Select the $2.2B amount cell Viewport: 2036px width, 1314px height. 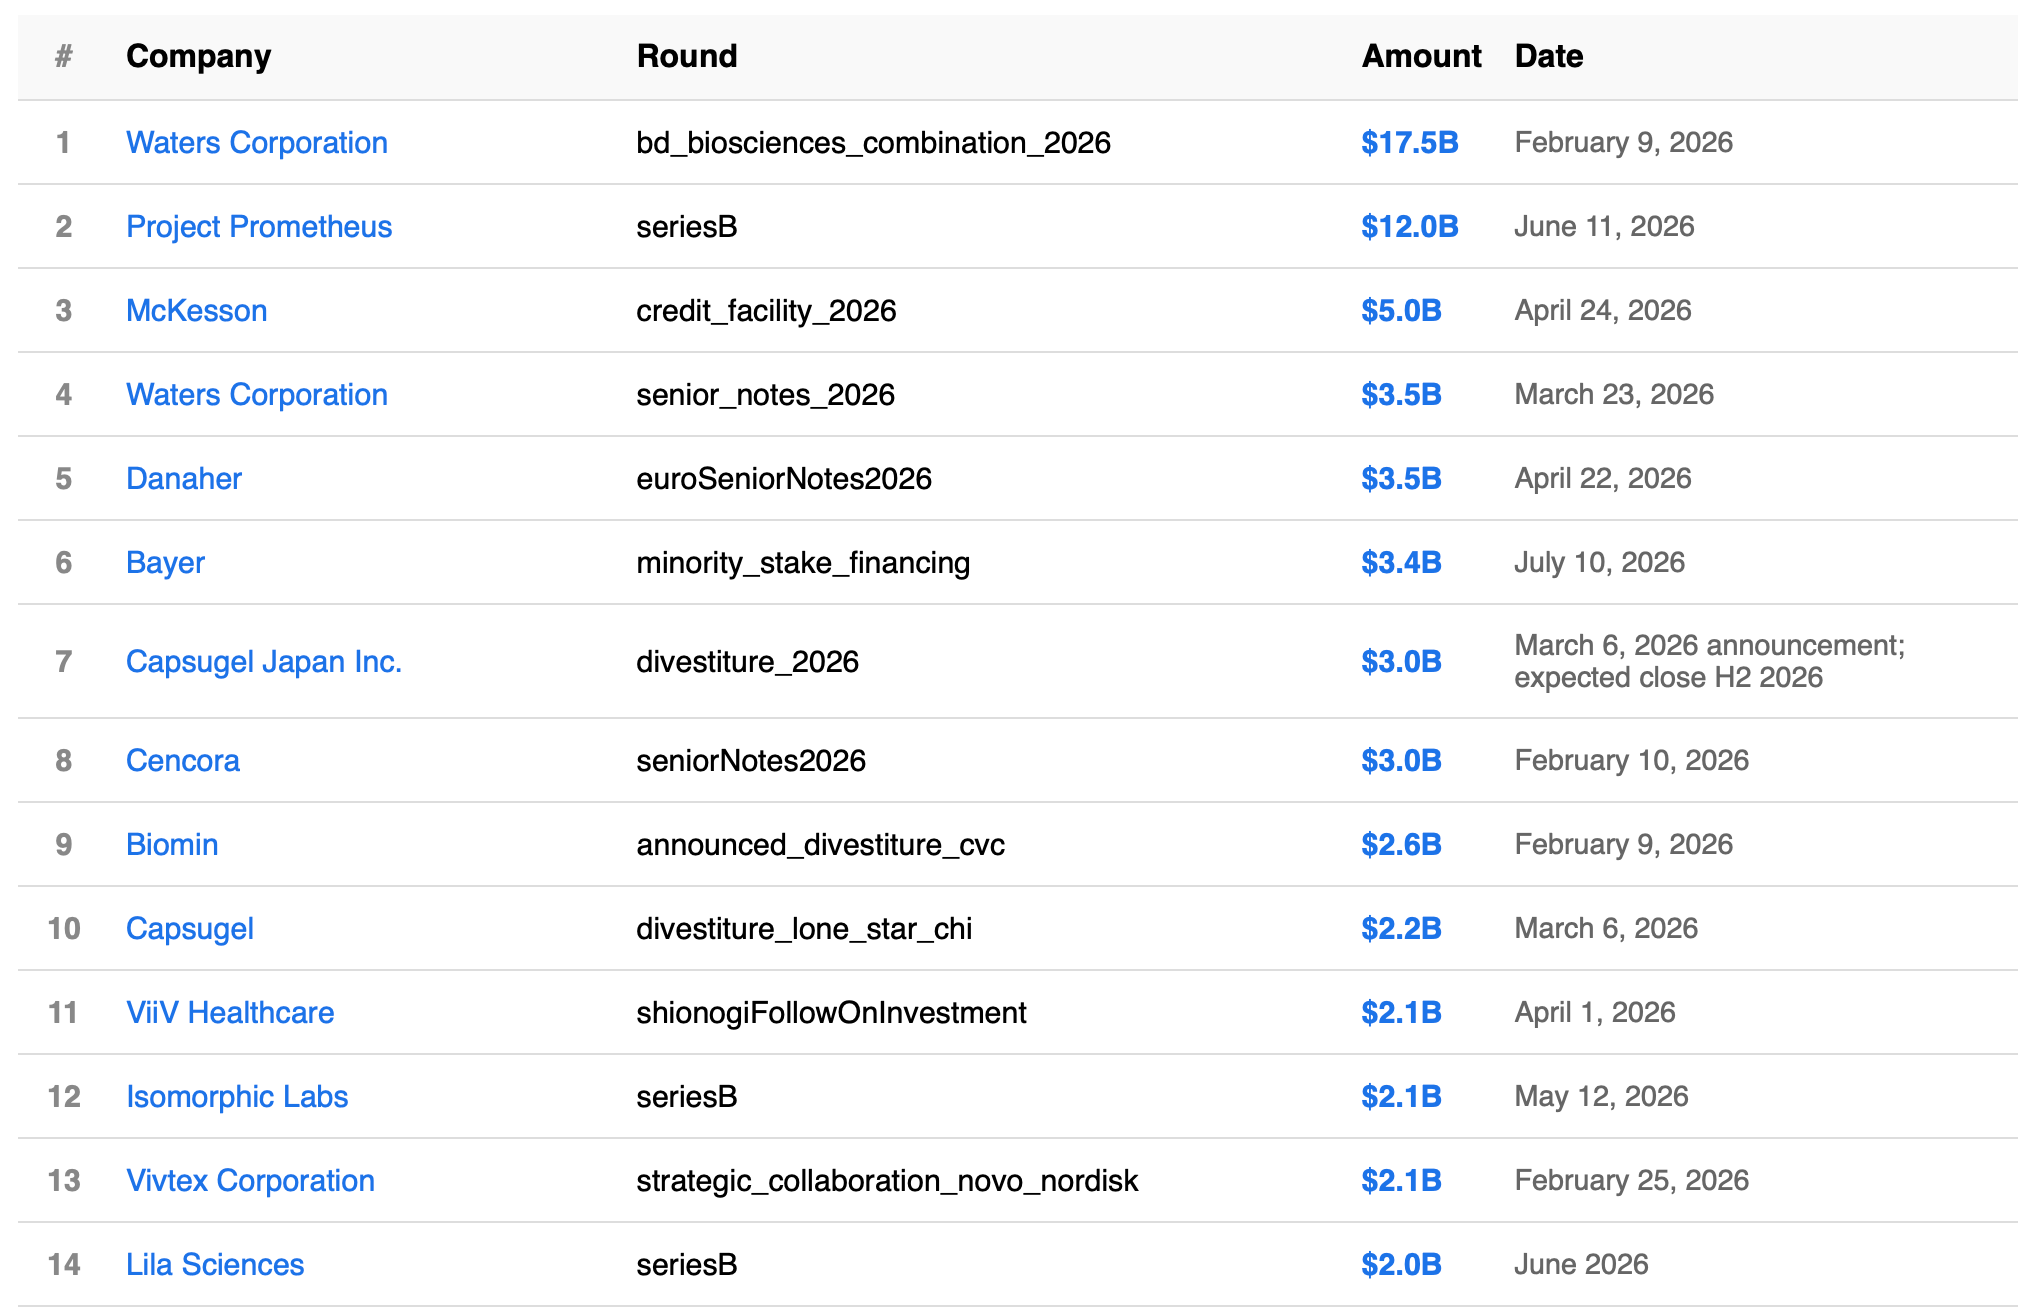[x=1401, y=929]
